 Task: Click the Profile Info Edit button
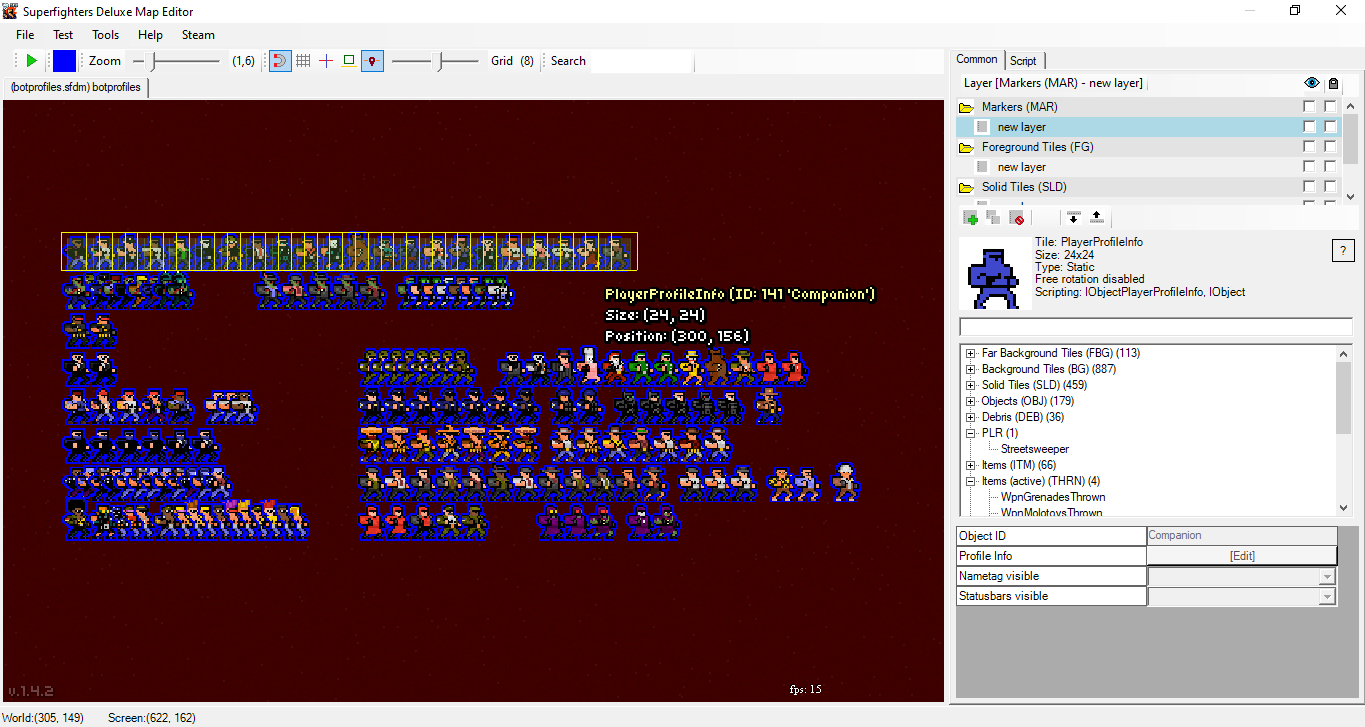tap(1241, 556)
